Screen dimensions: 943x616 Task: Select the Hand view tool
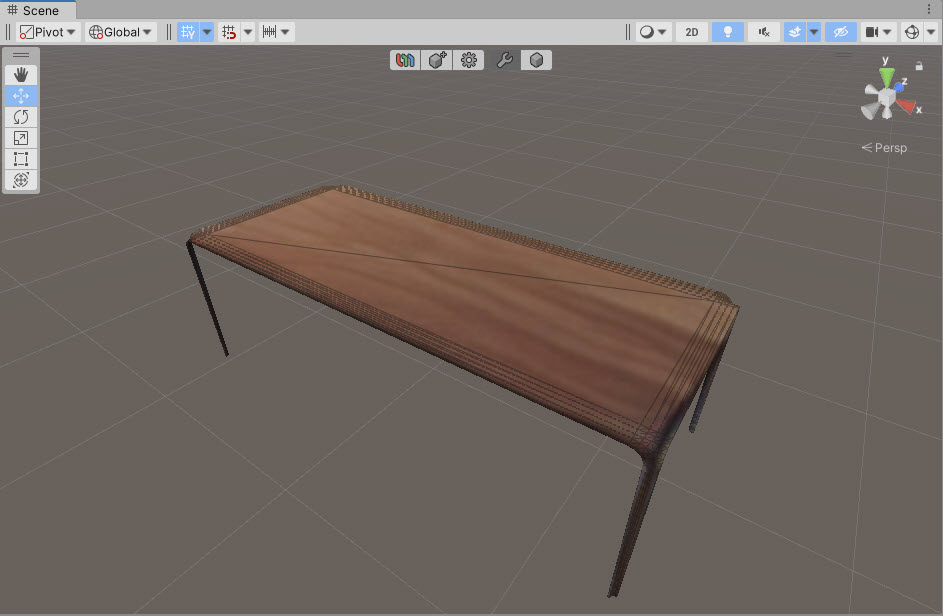point(21,75)
